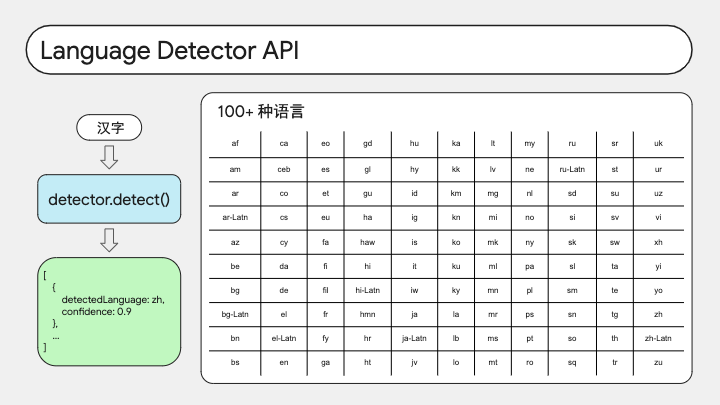Select the 'th' language cell

pyautogui.click(x=615, y=338)
